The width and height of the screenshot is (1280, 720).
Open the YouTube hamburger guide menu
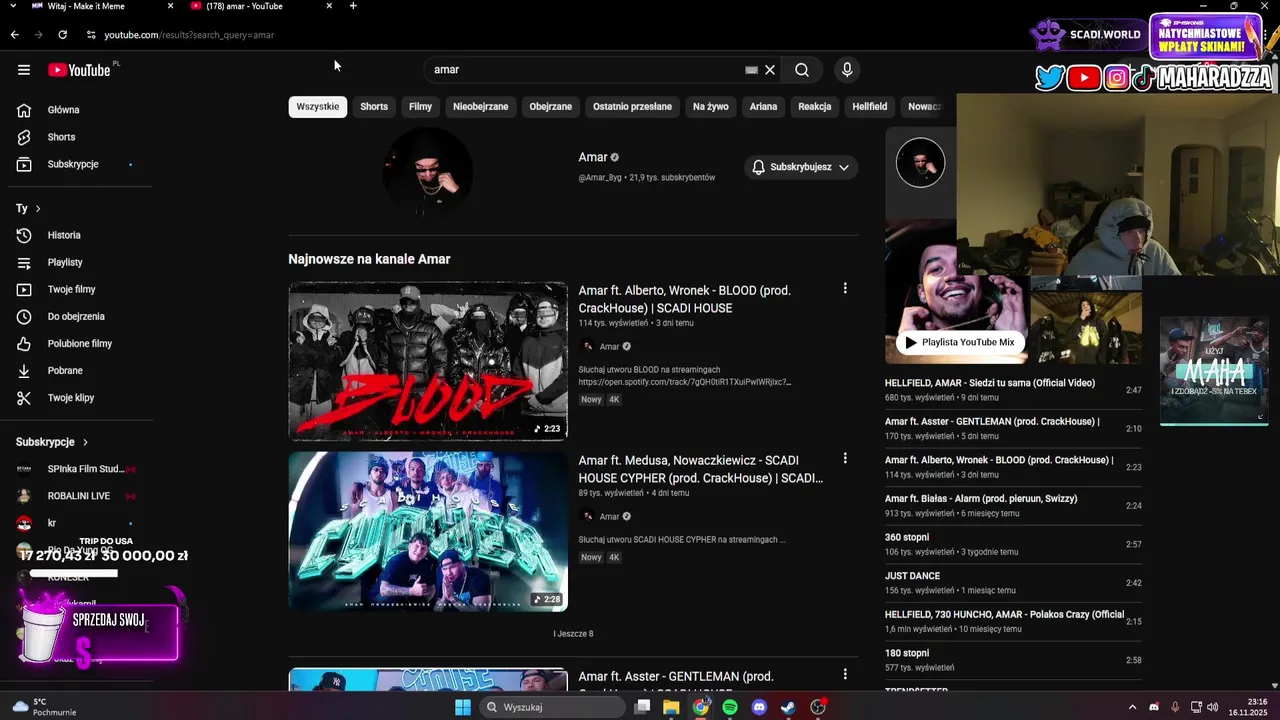click(24, 70)
